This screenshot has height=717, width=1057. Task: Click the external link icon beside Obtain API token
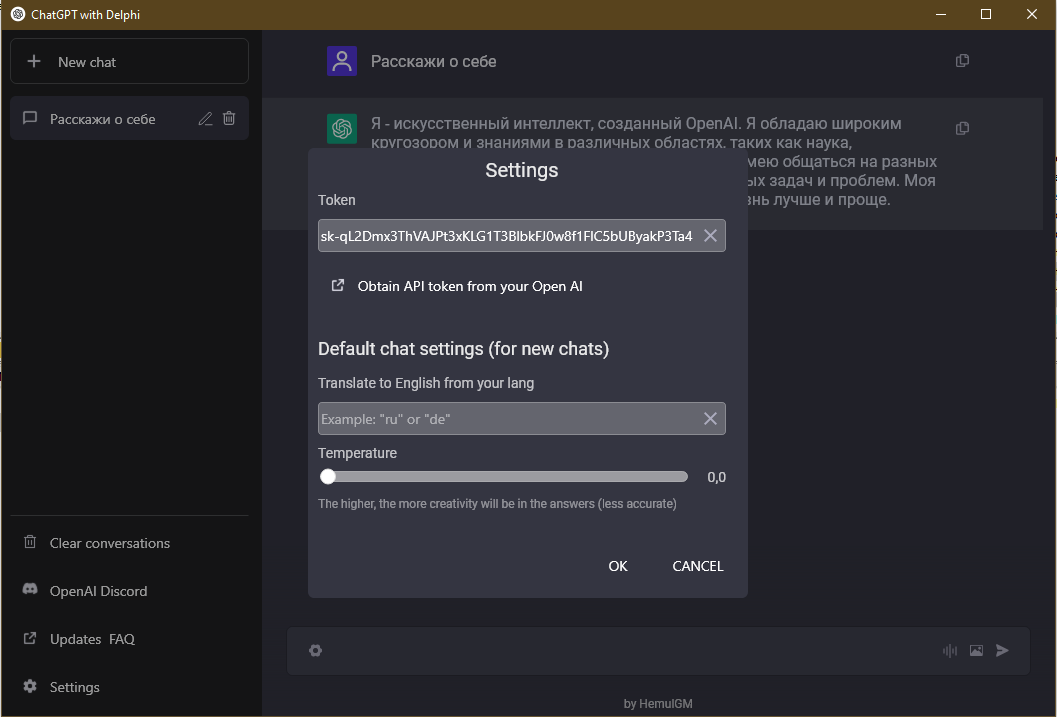[338, 286]
